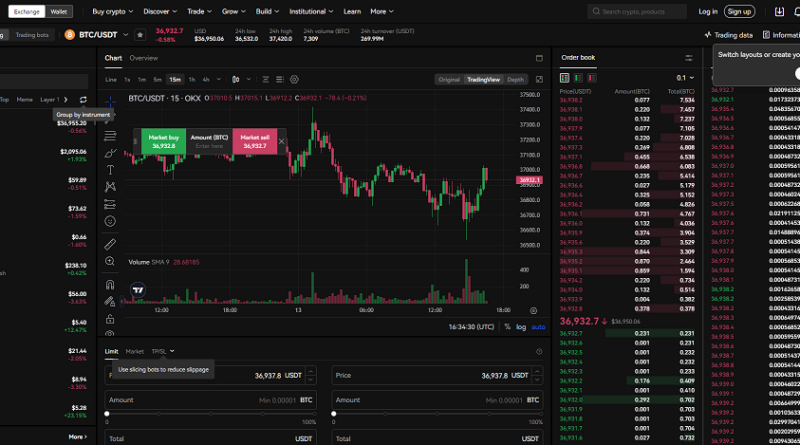The width and height of the screenshot is (800, 445).
Task: Show only sell orders in order book
Action: pos(590,77)
